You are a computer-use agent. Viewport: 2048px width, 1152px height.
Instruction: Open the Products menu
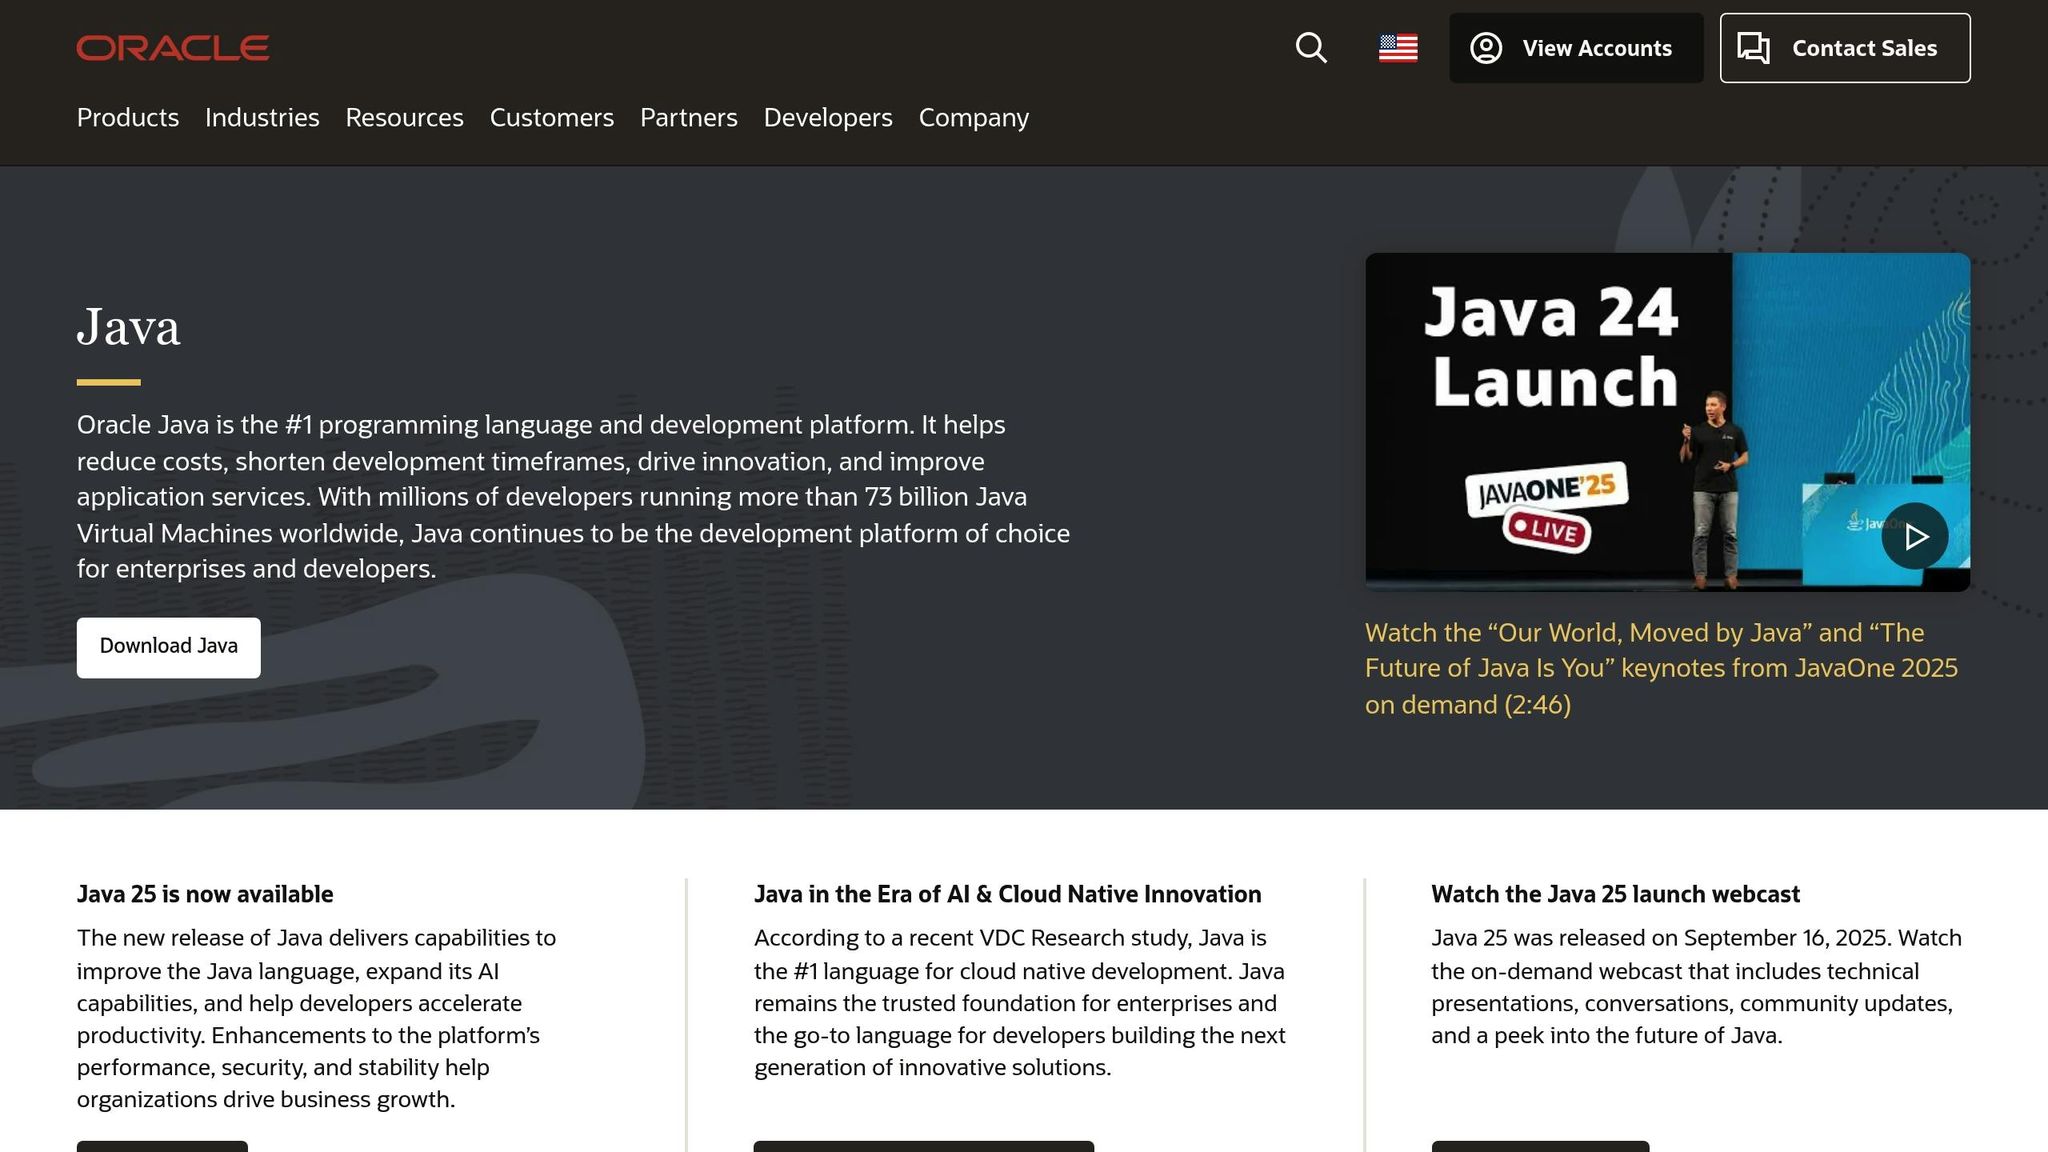point(127,118)
